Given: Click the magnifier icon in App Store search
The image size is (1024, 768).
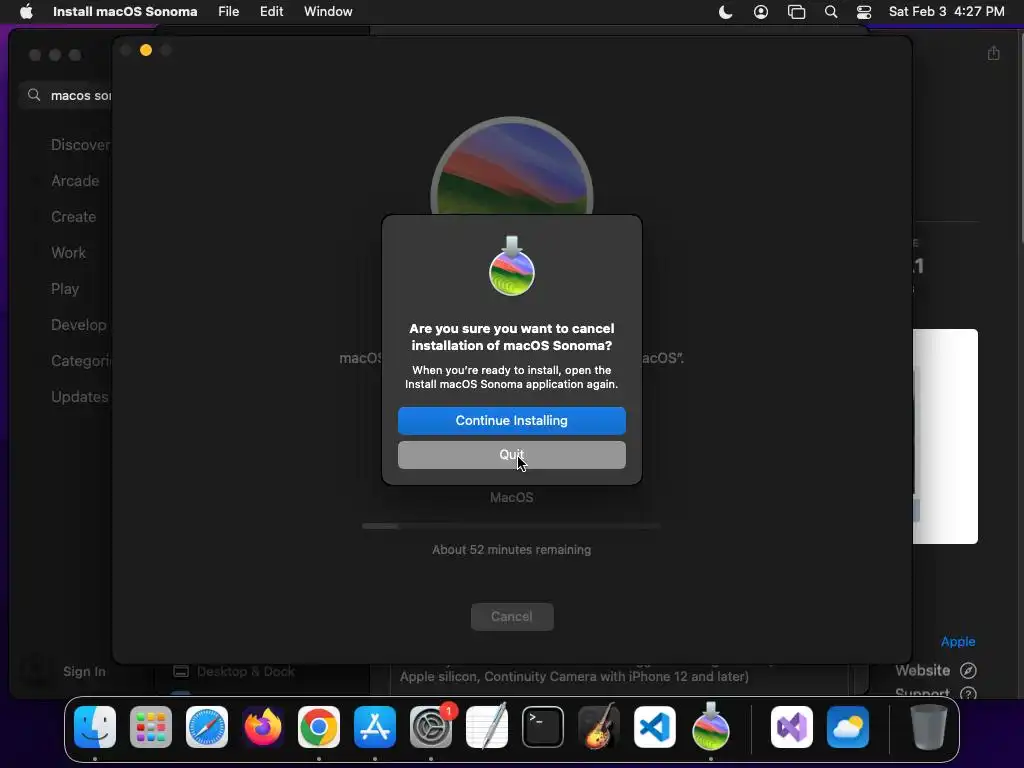Looking at the screenshot, I should point(34,95).
